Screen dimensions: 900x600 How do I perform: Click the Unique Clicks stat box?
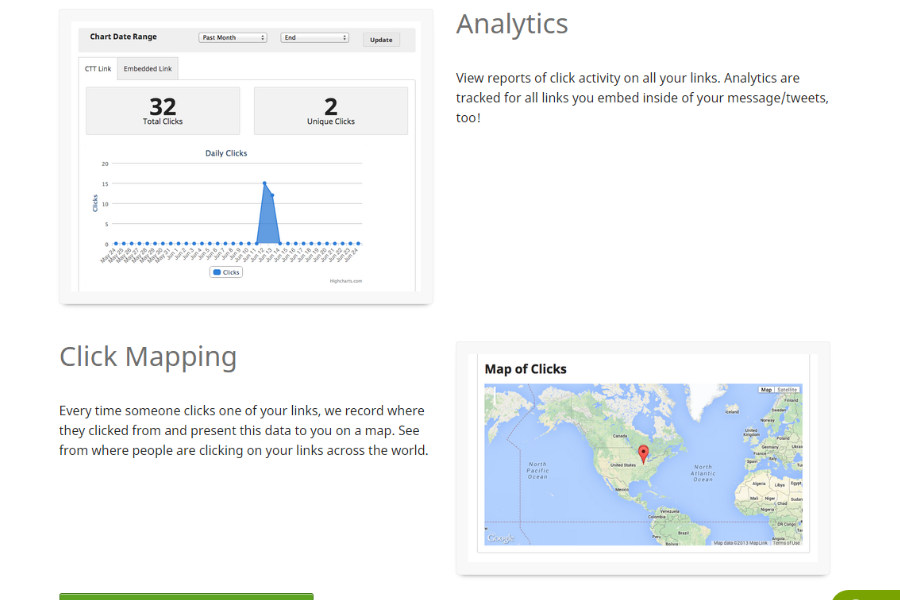click(331, 111)
